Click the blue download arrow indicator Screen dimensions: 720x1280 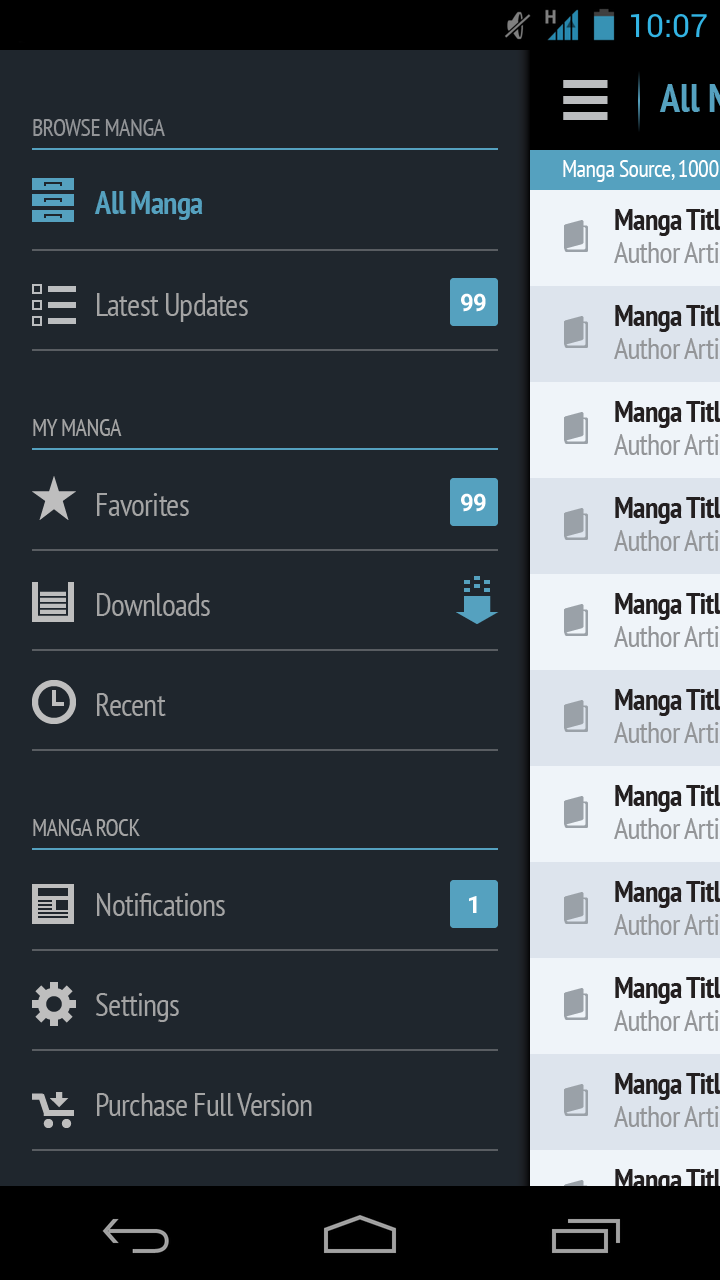coord(477,600)
